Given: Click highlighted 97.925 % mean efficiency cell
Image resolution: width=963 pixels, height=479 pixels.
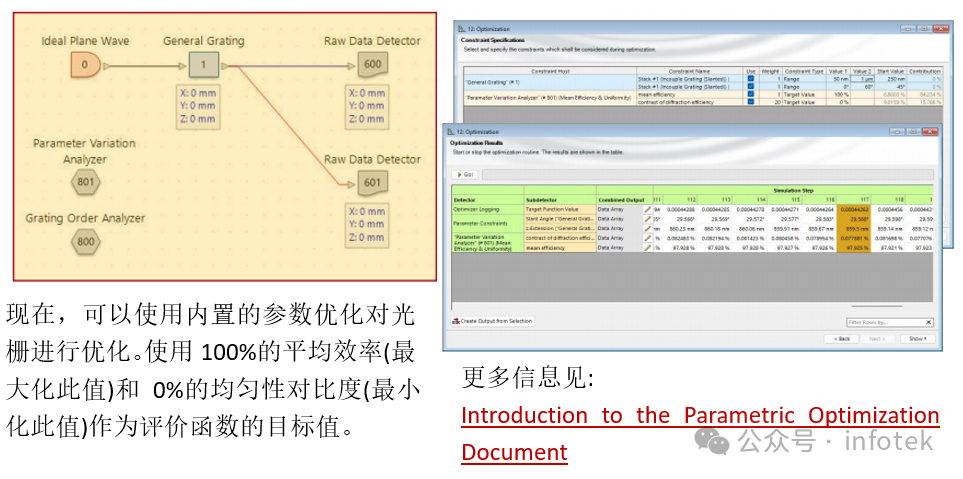Looking at the screenshot, I should 854,248.
